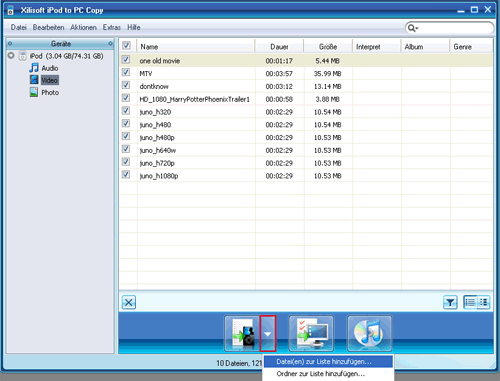Sort by the Größe column header
Viewport: 500px width, 381px height.
[328, 47]
